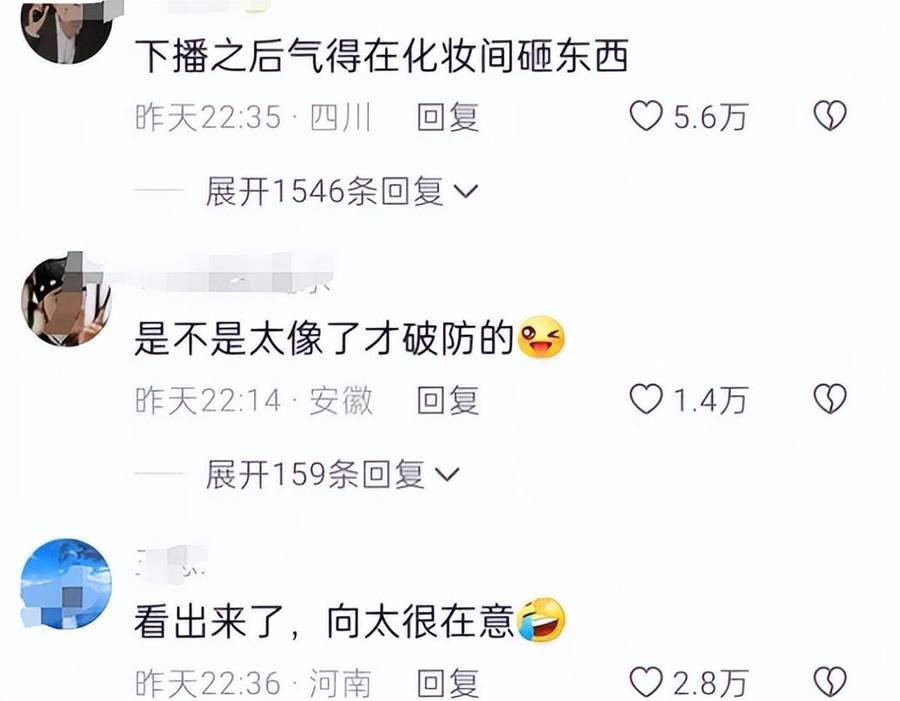Screen dimensions: 900x701
Task: Reply to the comment posted from 安徽
Action: (448, 400)
